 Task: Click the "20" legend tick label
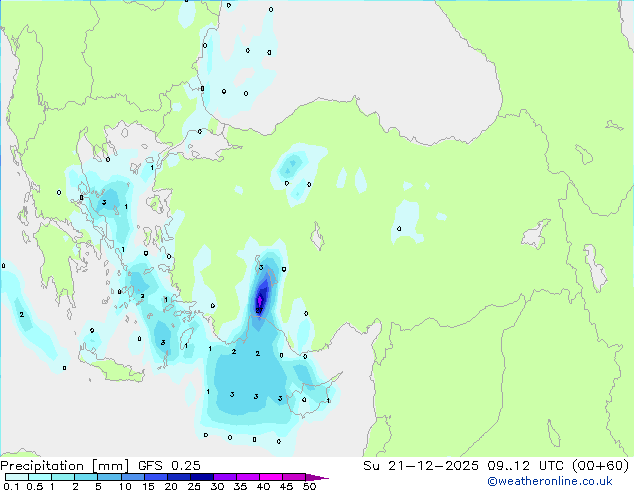point(171,486)
